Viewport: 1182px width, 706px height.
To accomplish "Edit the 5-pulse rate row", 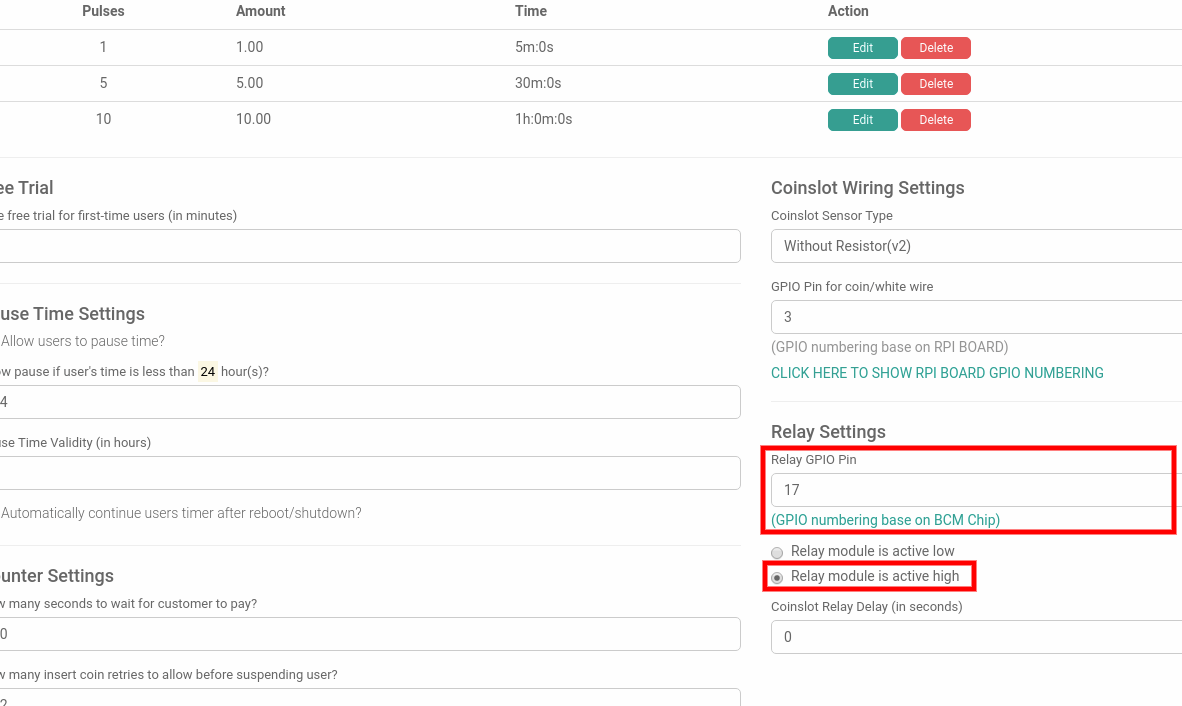I will (x=861, y=83).
